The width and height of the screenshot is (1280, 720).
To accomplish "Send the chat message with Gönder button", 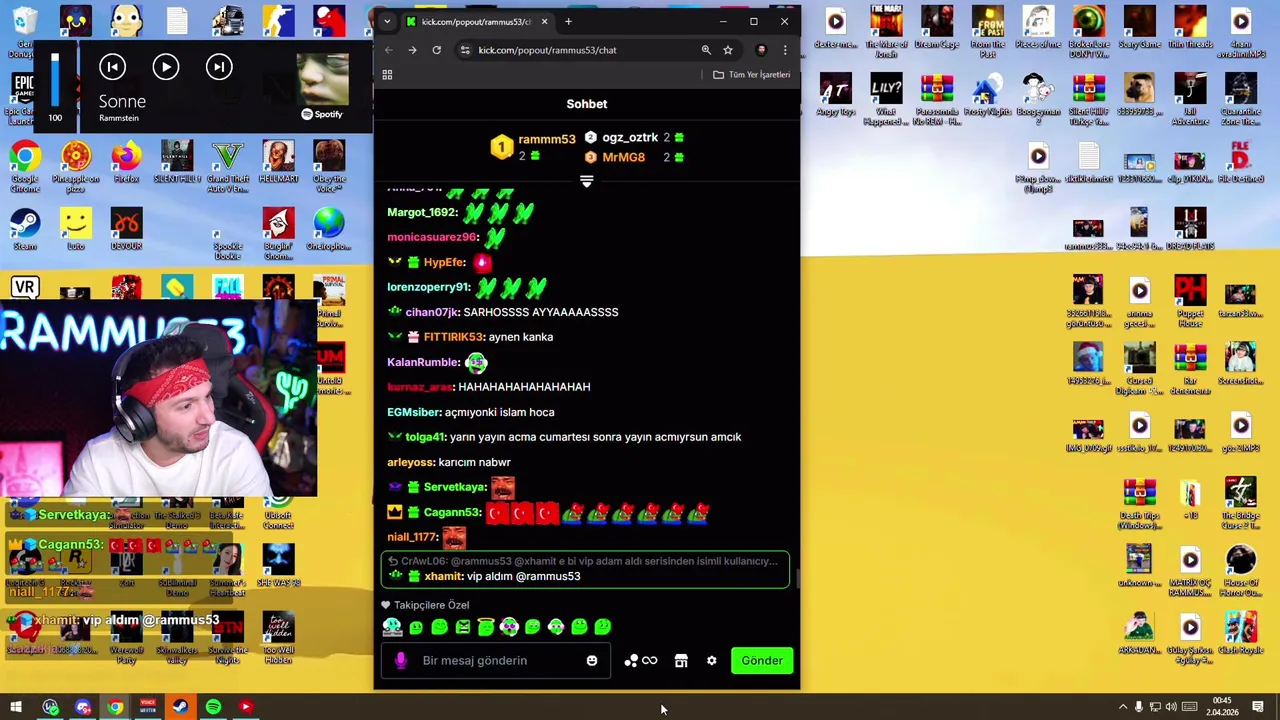I will [762, 660].
